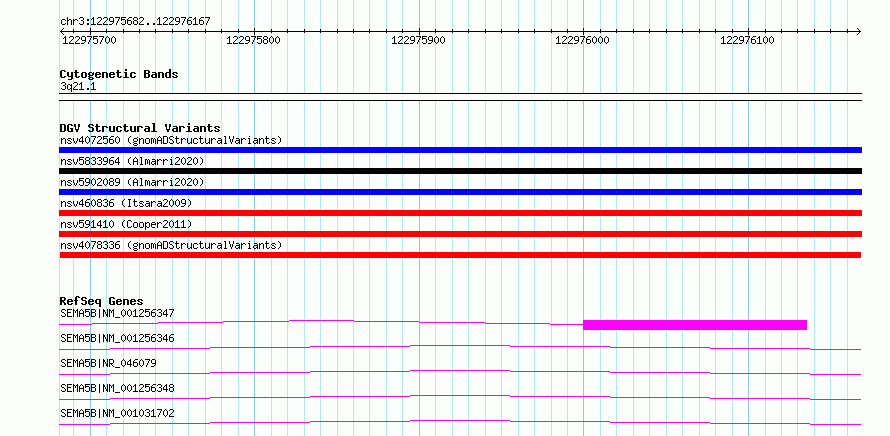The height and width of the screenshot is (436, 890).
Task: Select the RefSeq Genes track title
Action: coord(101,301)
